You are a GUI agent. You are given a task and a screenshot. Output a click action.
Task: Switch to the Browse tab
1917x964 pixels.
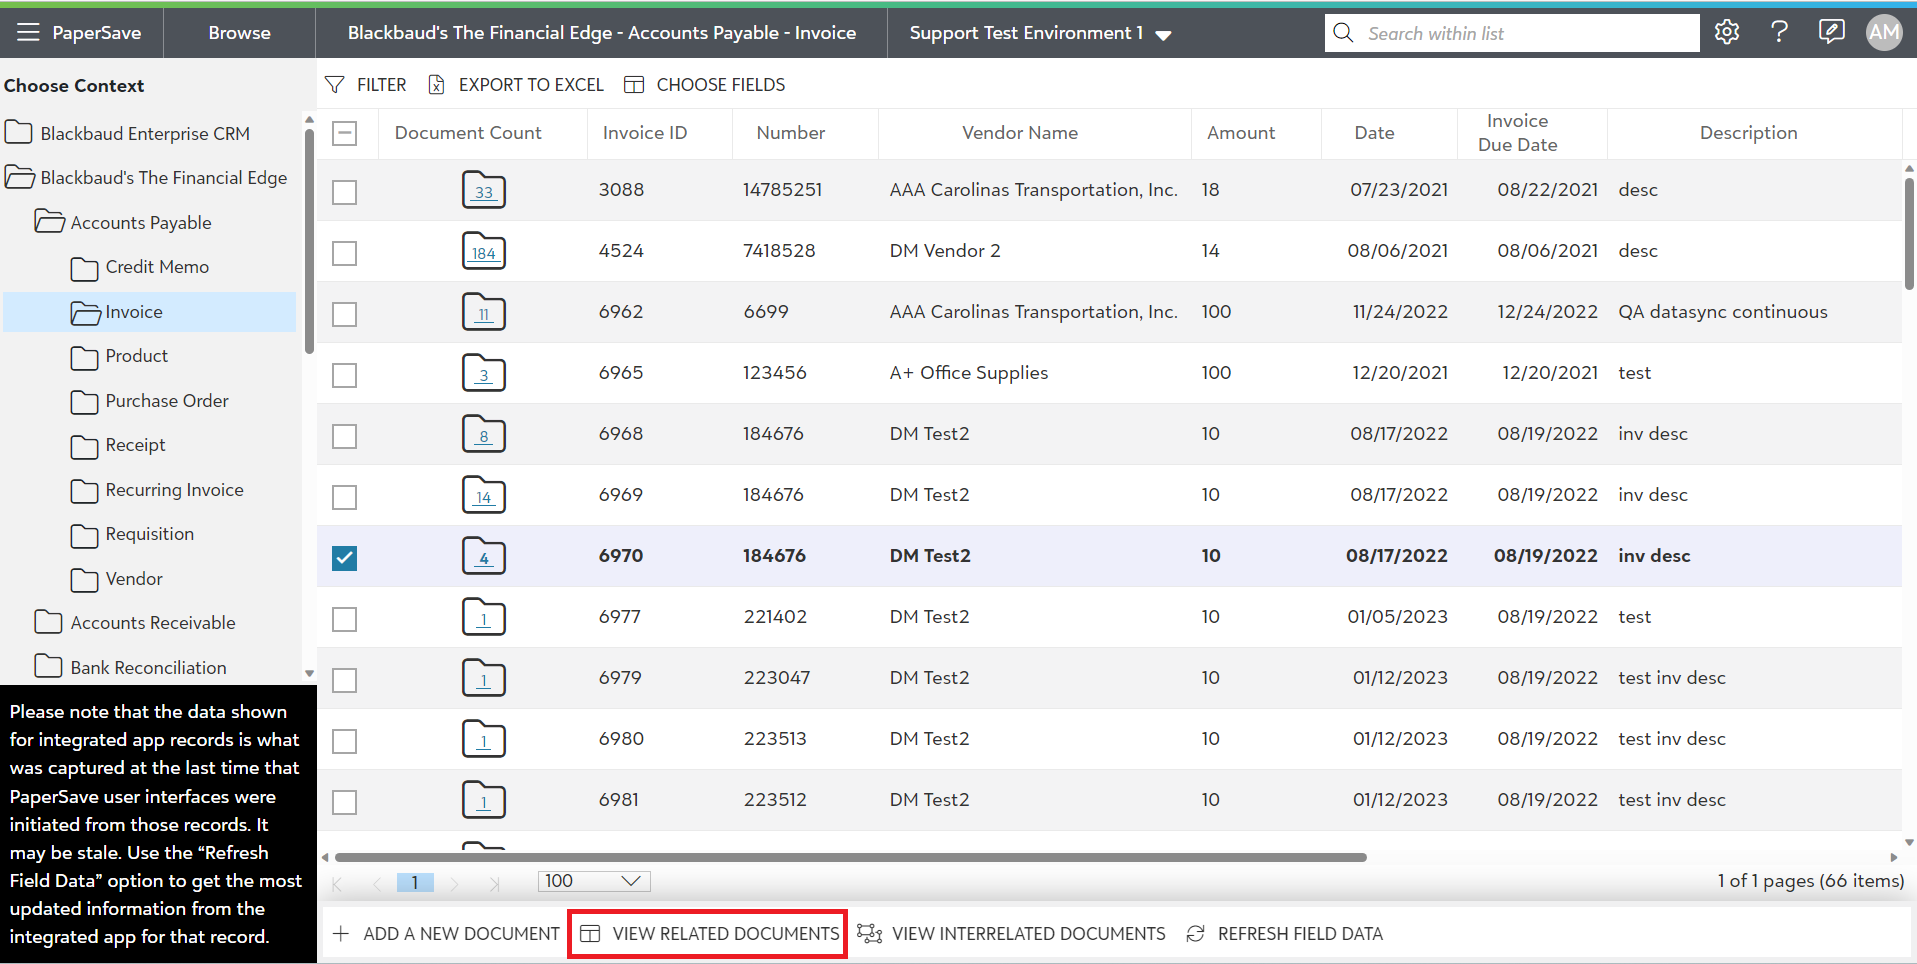pyautogui.click(x=239, y=33)
